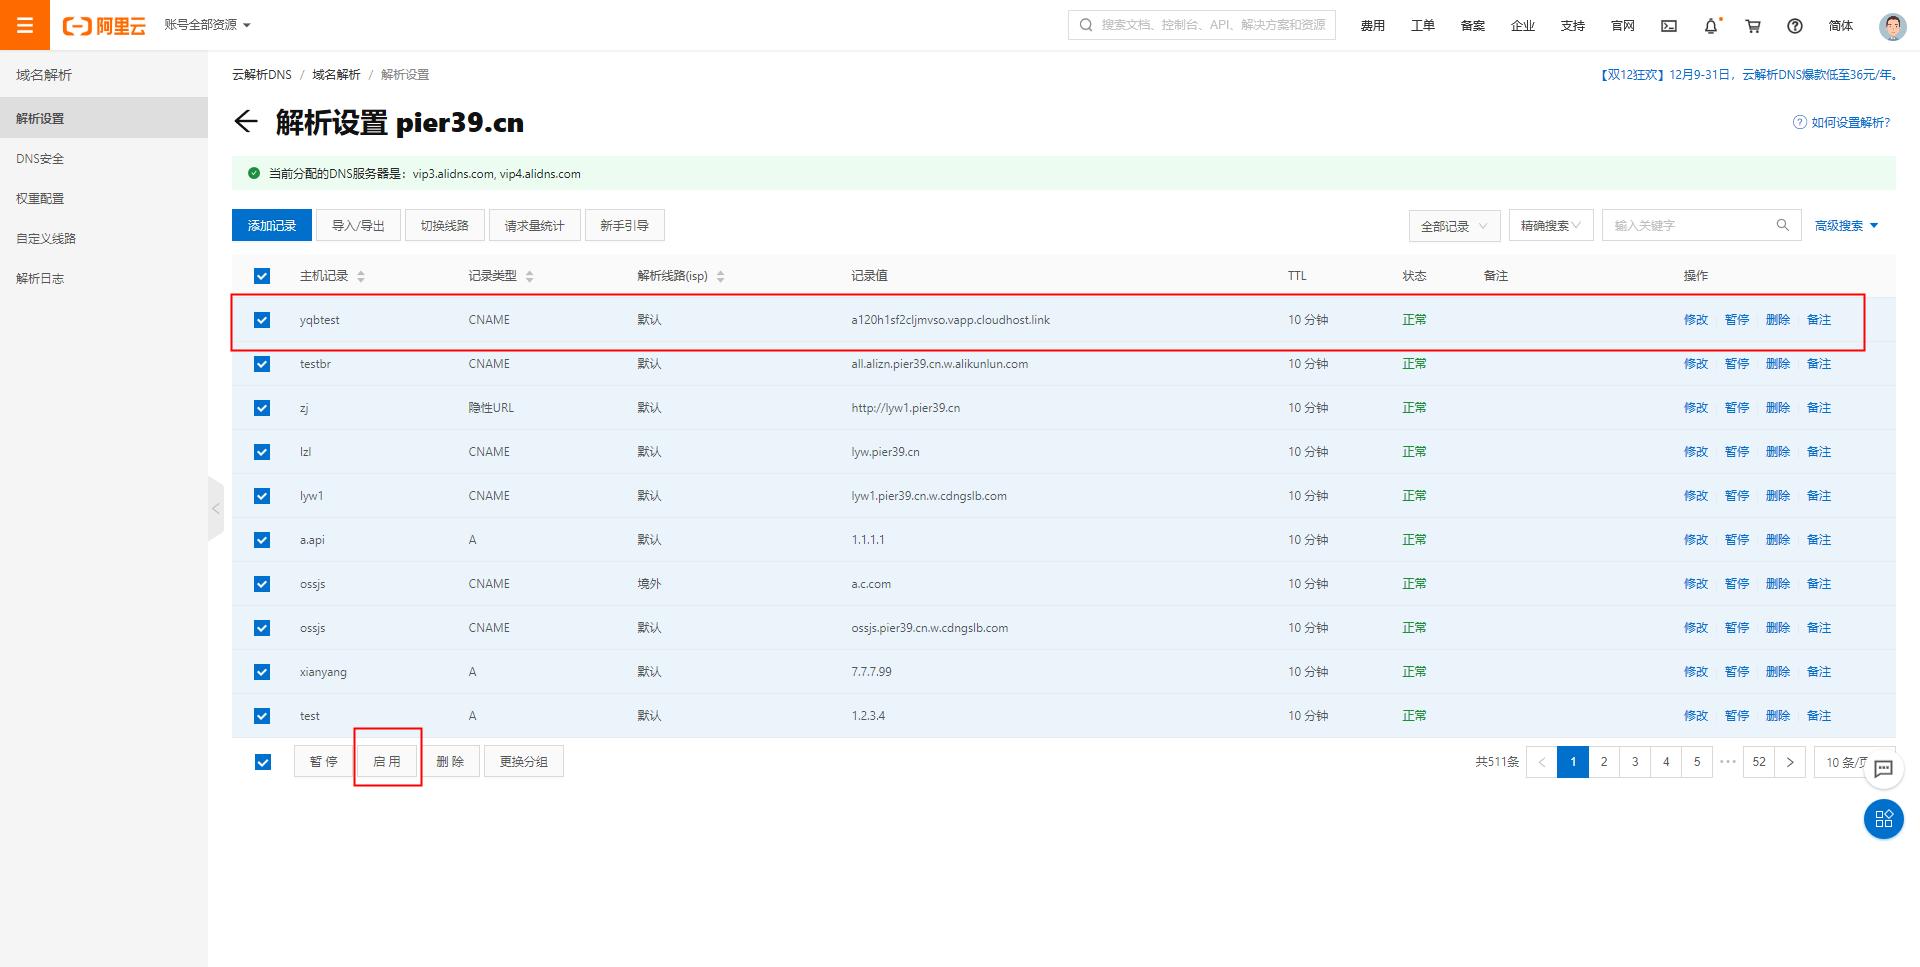Click the back arrow beside 解析设置 title

[246, 122]
